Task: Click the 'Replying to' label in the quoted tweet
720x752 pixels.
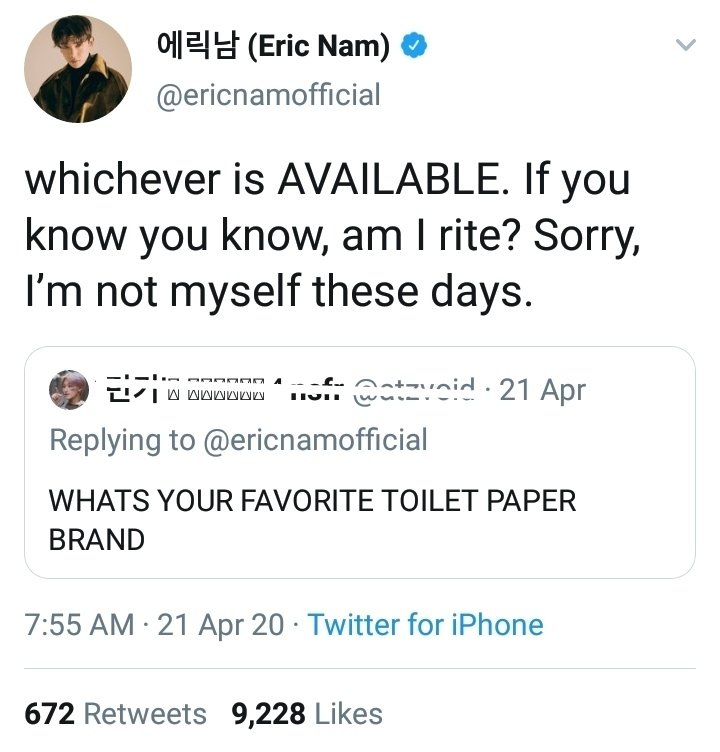Action: click(x=122, y=440)
